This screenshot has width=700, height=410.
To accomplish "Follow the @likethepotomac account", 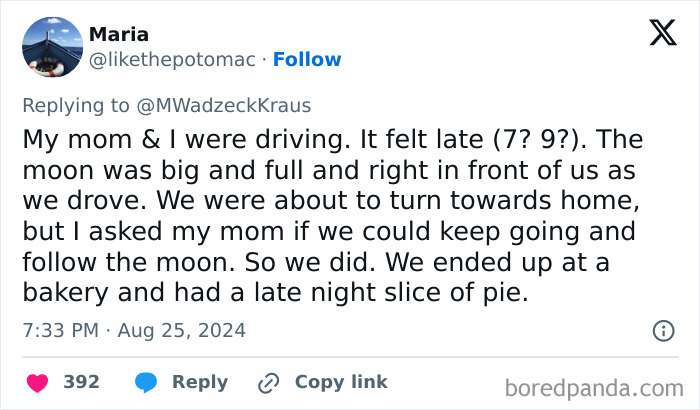I will (307, 59).
